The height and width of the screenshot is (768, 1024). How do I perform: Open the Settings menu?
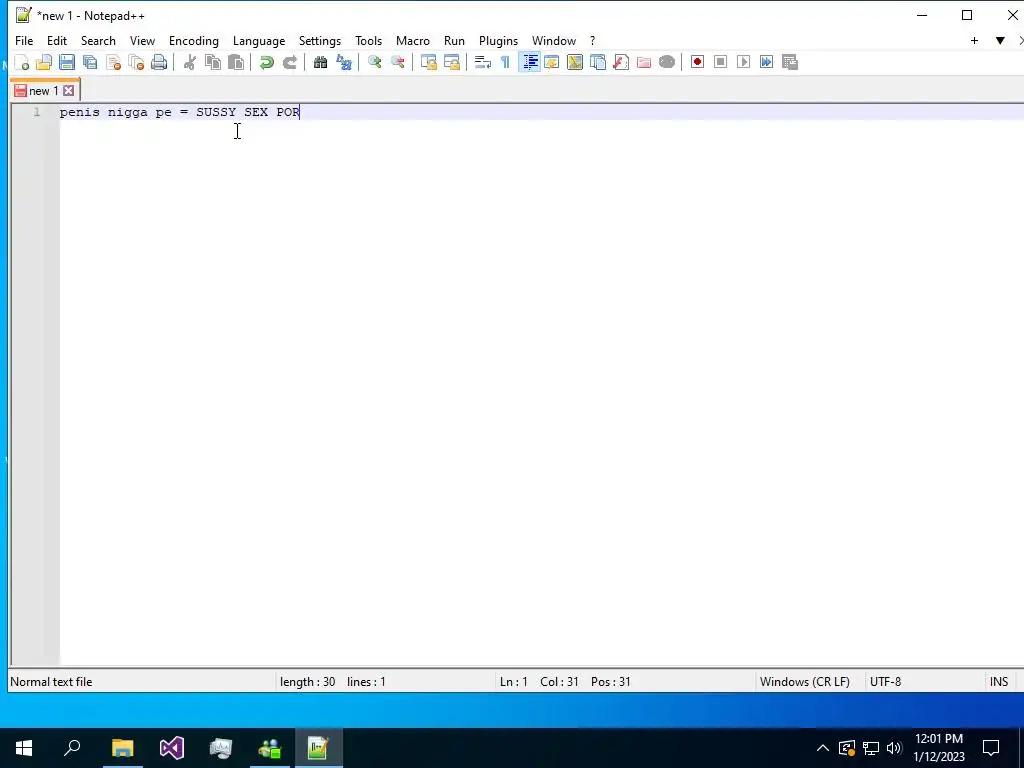tap(320, 40)
